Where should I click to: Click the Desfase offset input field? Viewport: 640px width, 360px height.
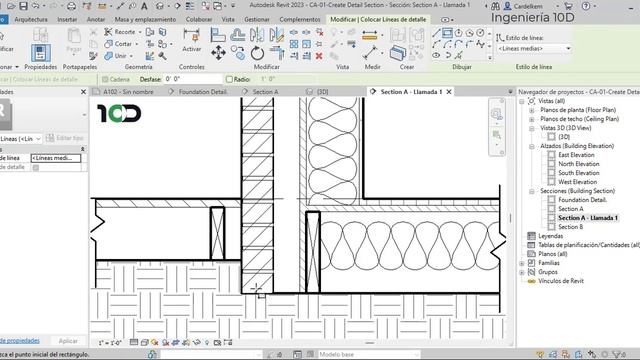coord(193,80)
